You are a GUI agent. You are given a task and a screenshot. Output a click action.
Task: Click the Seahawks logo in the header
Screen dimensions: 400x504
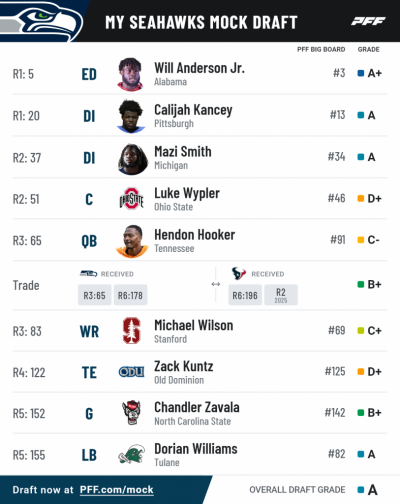(42, 22)
